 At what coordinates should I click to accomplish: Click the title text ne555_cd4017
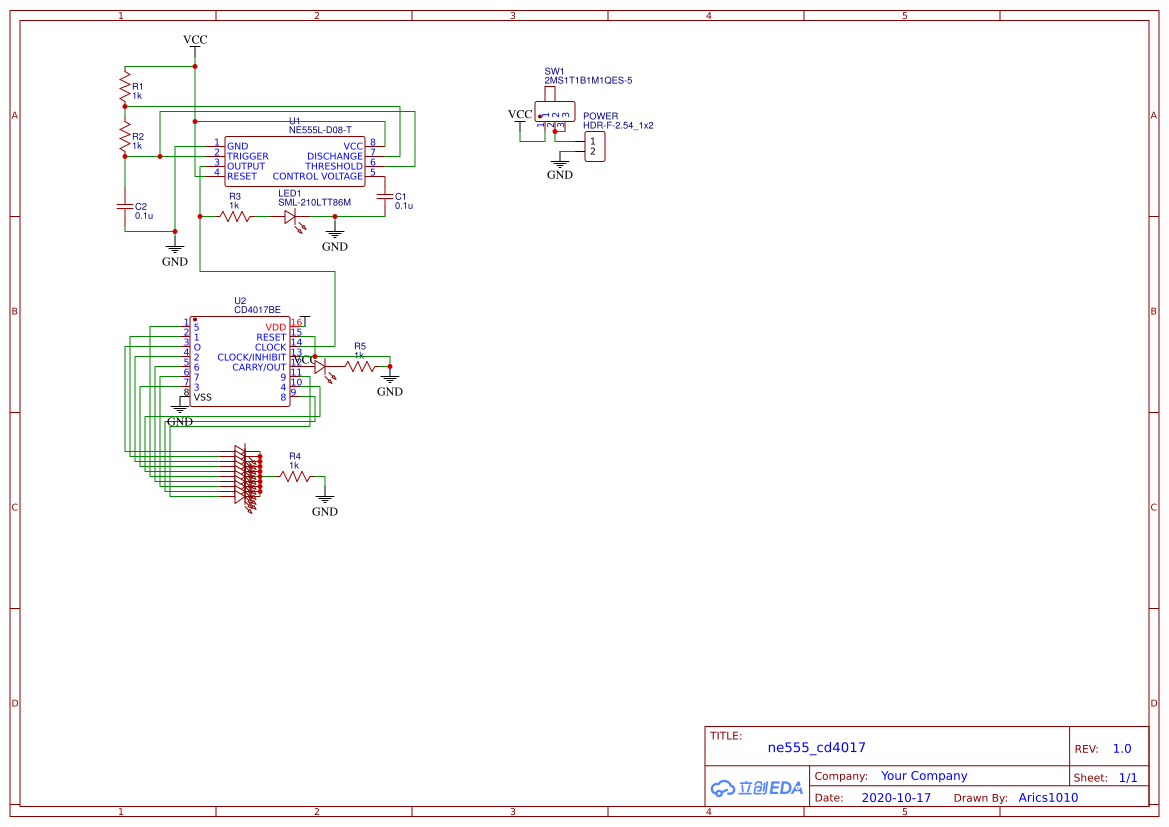816,747
